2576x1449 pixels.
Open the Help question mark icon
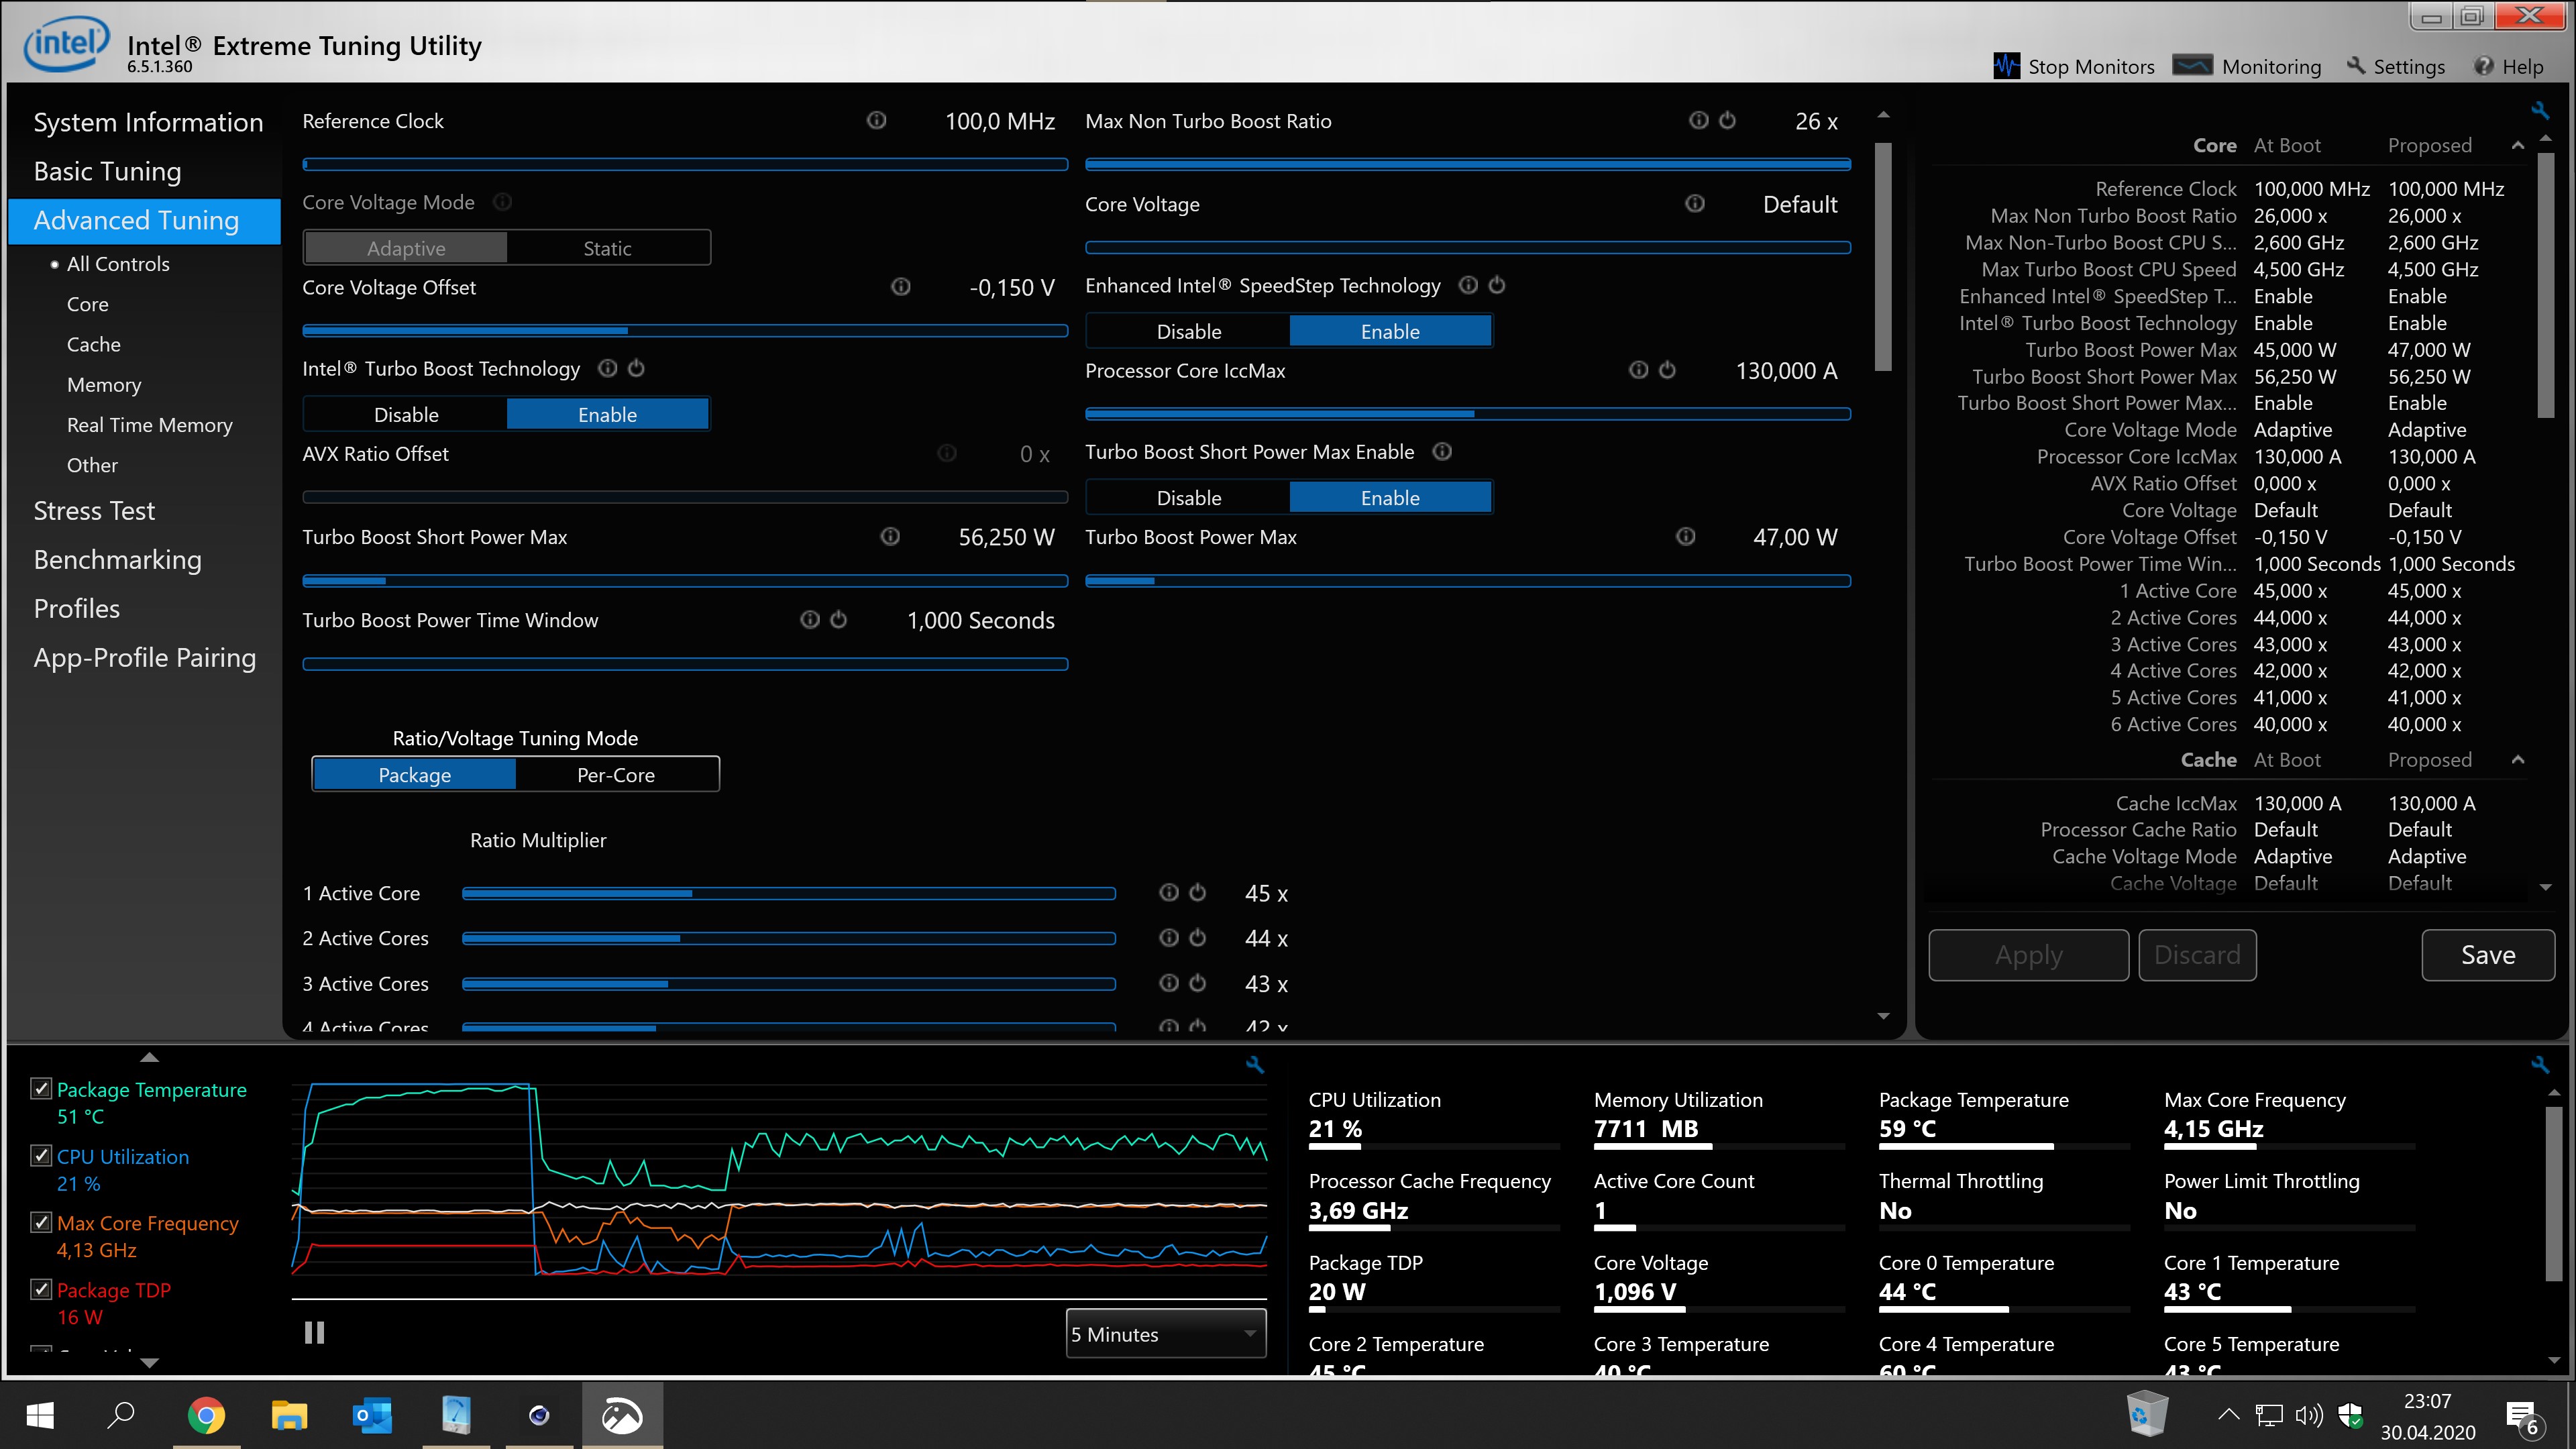point(2484,66)
